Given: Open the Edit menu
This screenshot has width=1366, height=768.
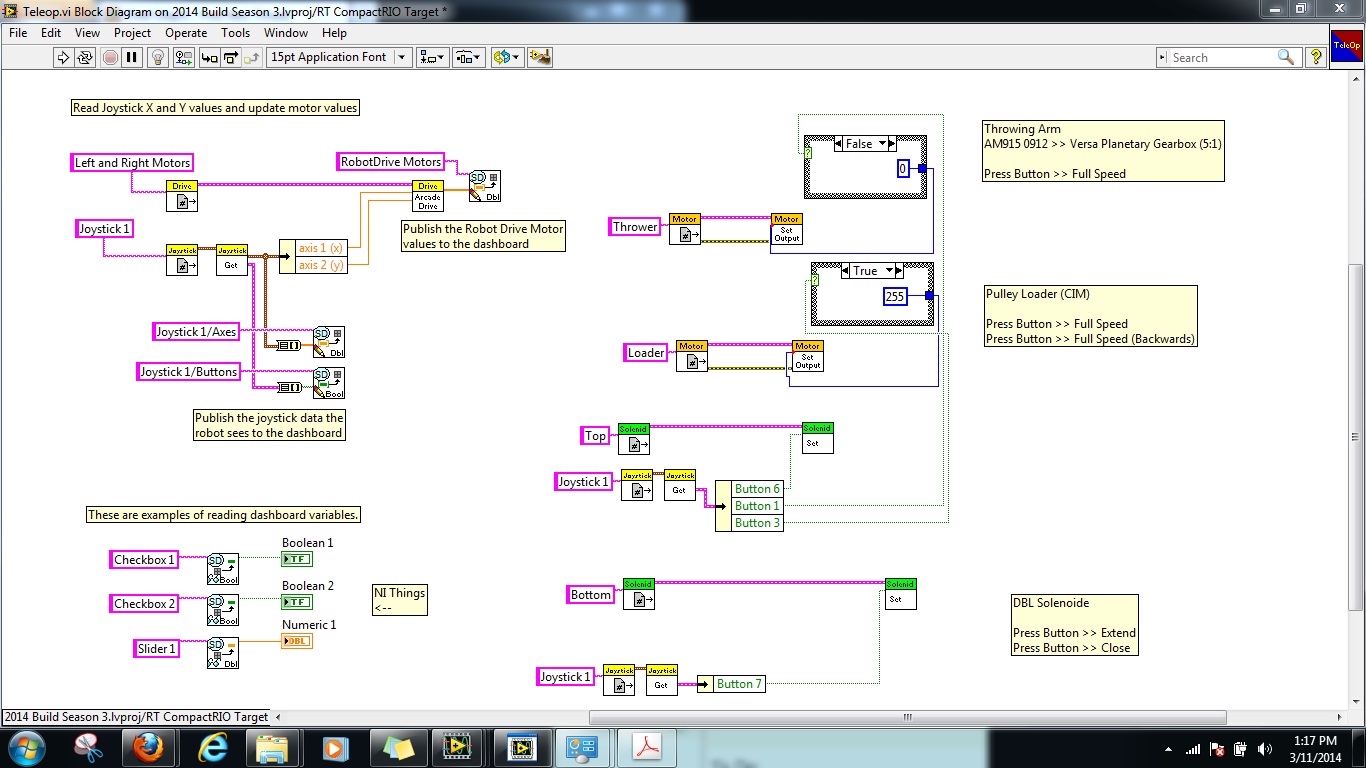Looking at the screenshot, I should (51, 33).
